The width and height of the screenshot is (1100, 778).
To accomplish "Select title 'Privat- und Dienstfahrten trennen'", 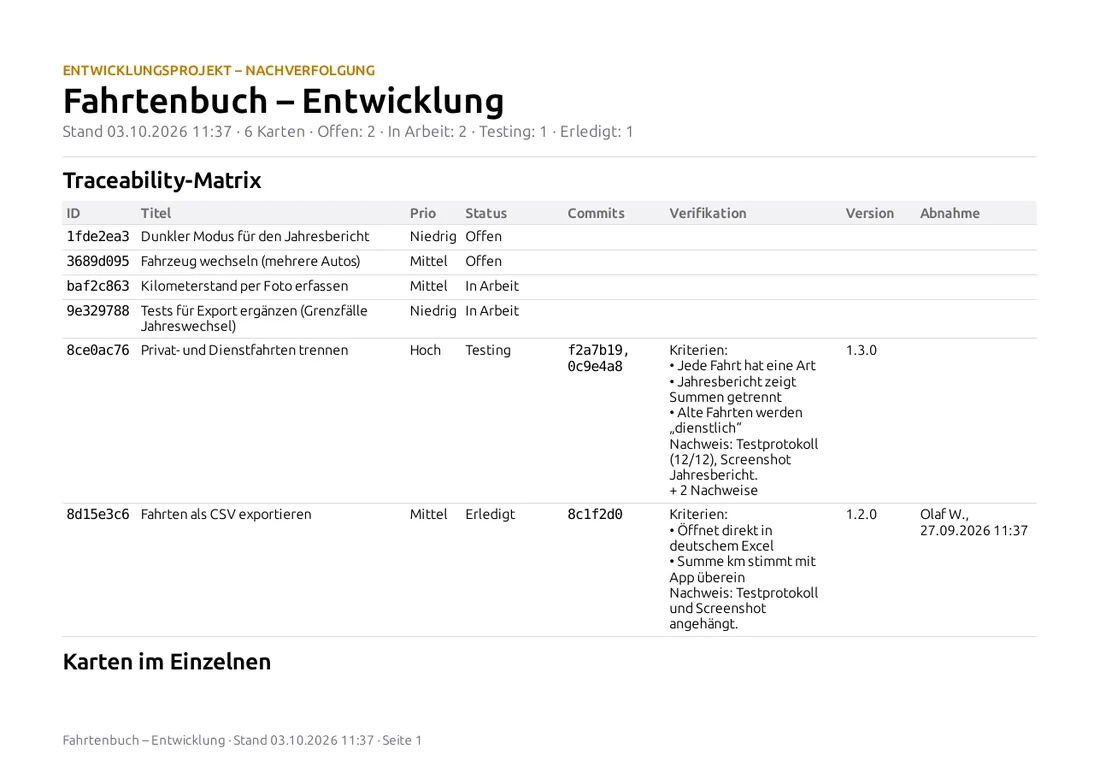I will click(244, 350).
